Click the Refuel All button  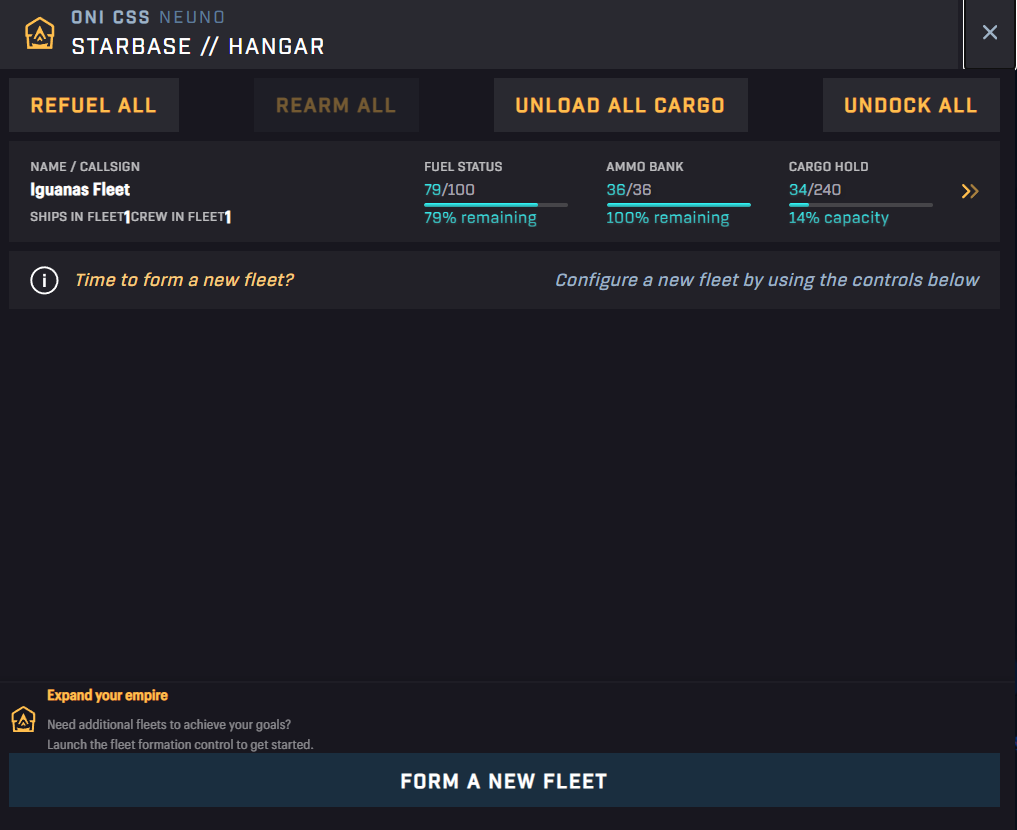pyautogui.click(x=94, y=105)
